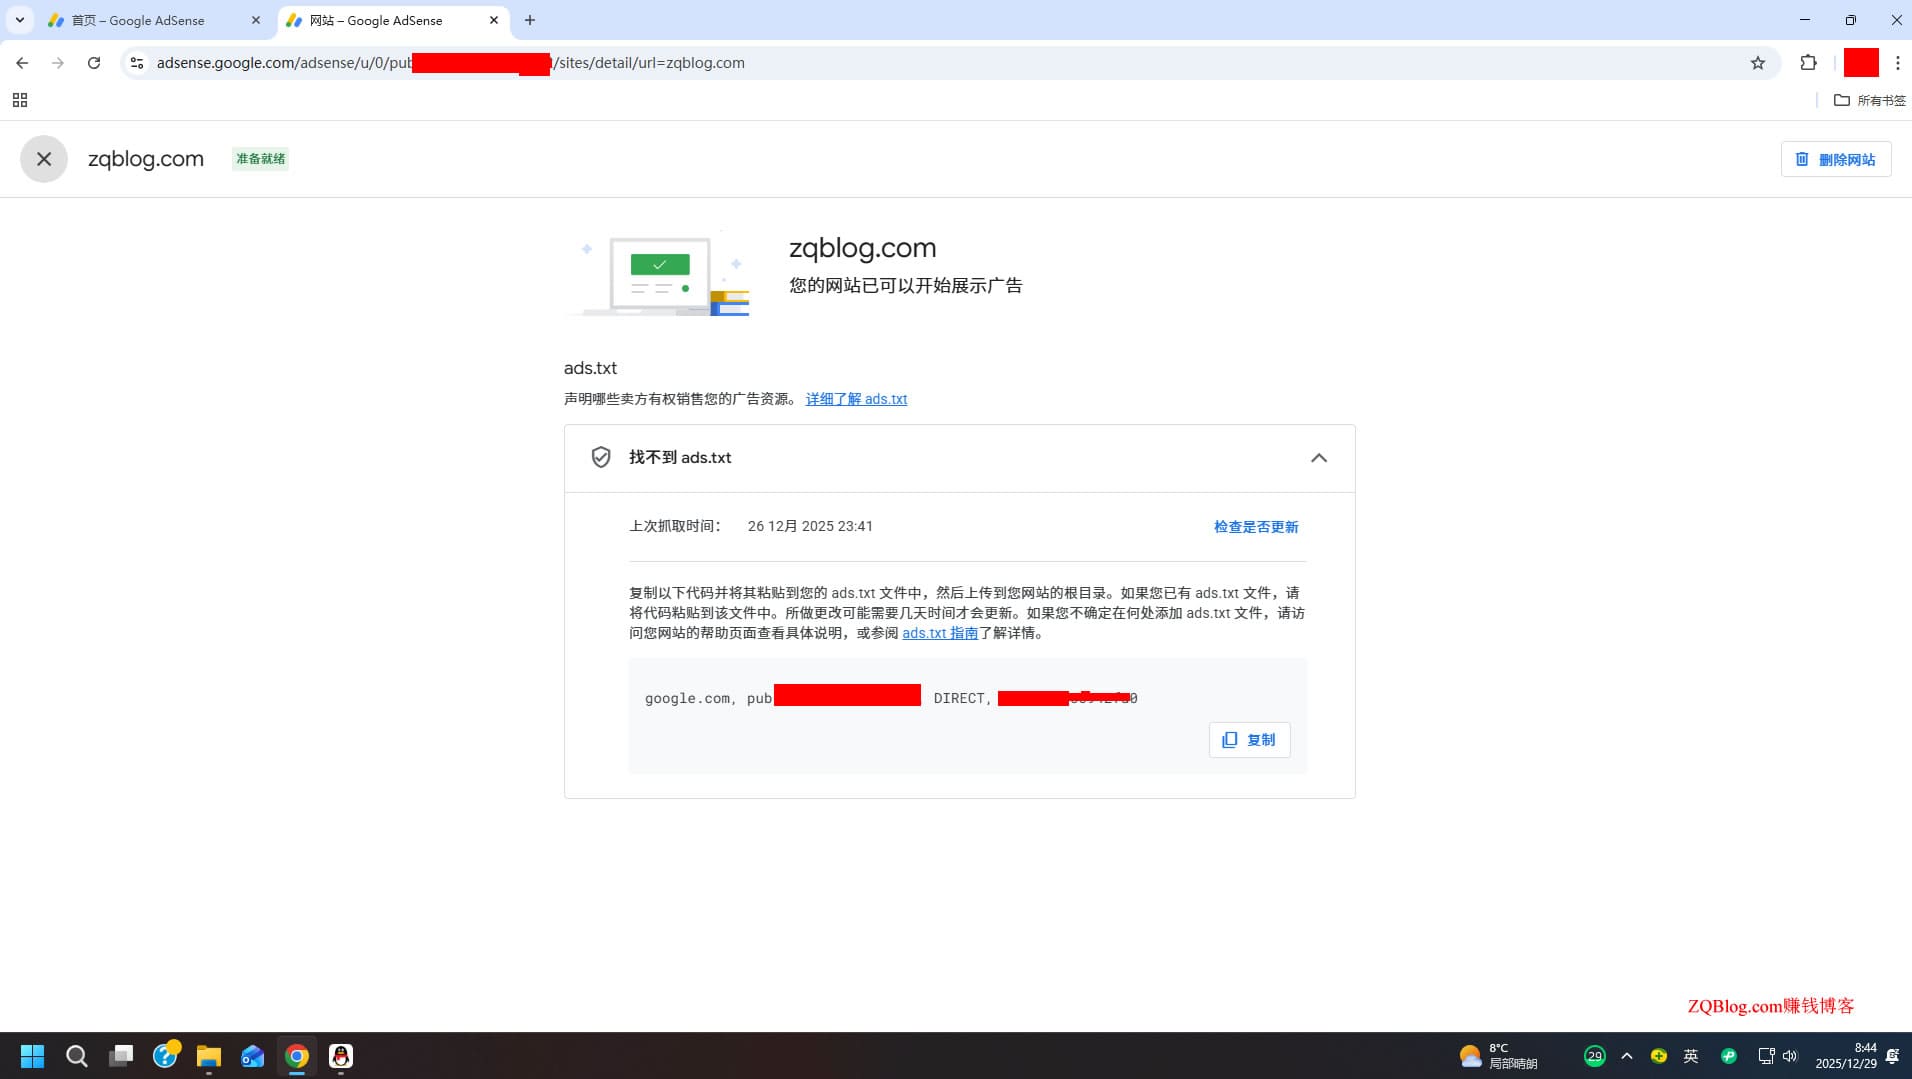
Task: Open Windows taskbar search
Action: tap(77, 1056)
